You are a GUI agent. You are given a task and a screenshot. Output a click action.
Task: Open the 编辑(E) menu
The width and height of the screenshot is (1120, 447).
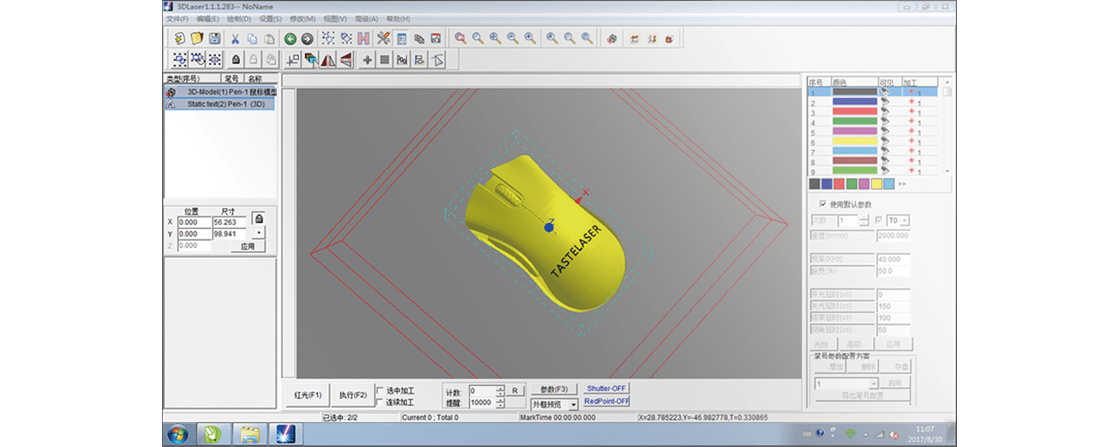pos(208,19)
